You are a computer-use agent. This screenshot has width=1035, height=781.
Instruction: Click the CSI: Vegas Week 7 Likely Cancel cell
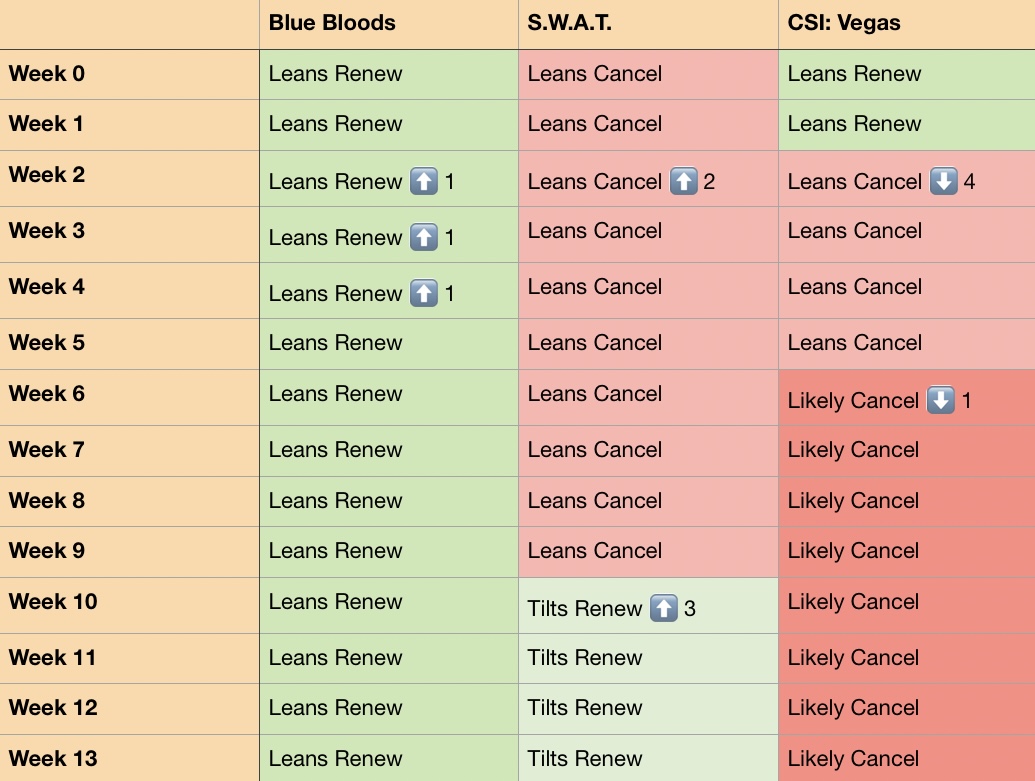tap(907, 451)
